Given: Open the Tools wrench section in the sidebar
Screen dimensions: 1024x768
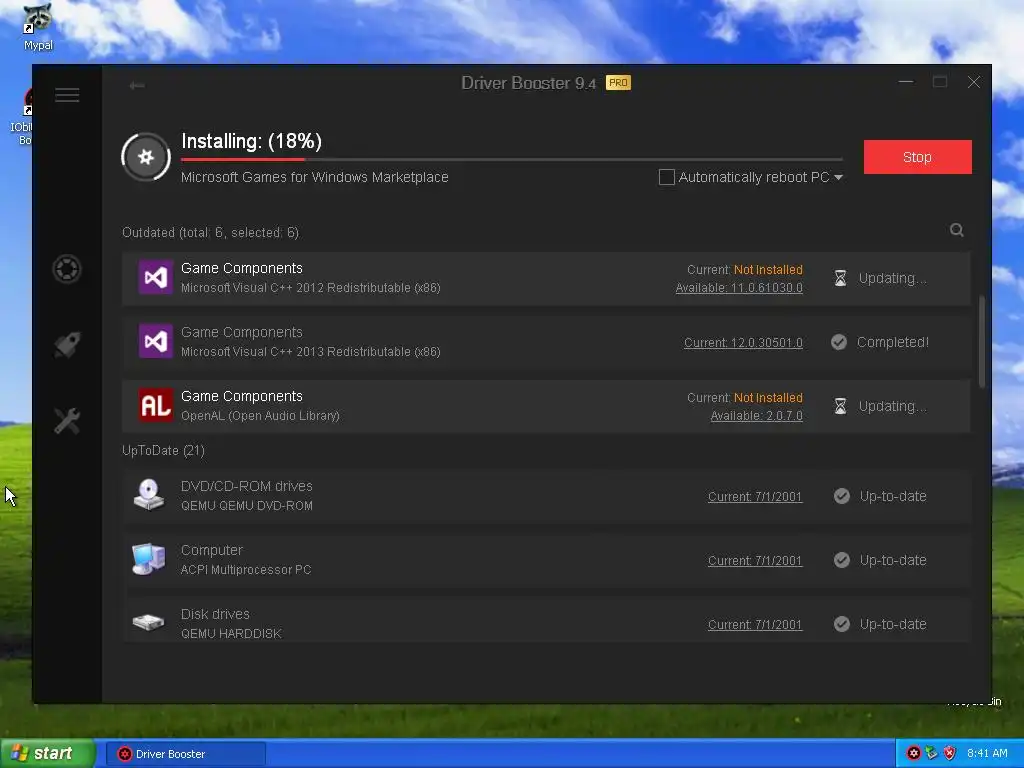Looking at the screenshot, I should [x=67, y=421].
